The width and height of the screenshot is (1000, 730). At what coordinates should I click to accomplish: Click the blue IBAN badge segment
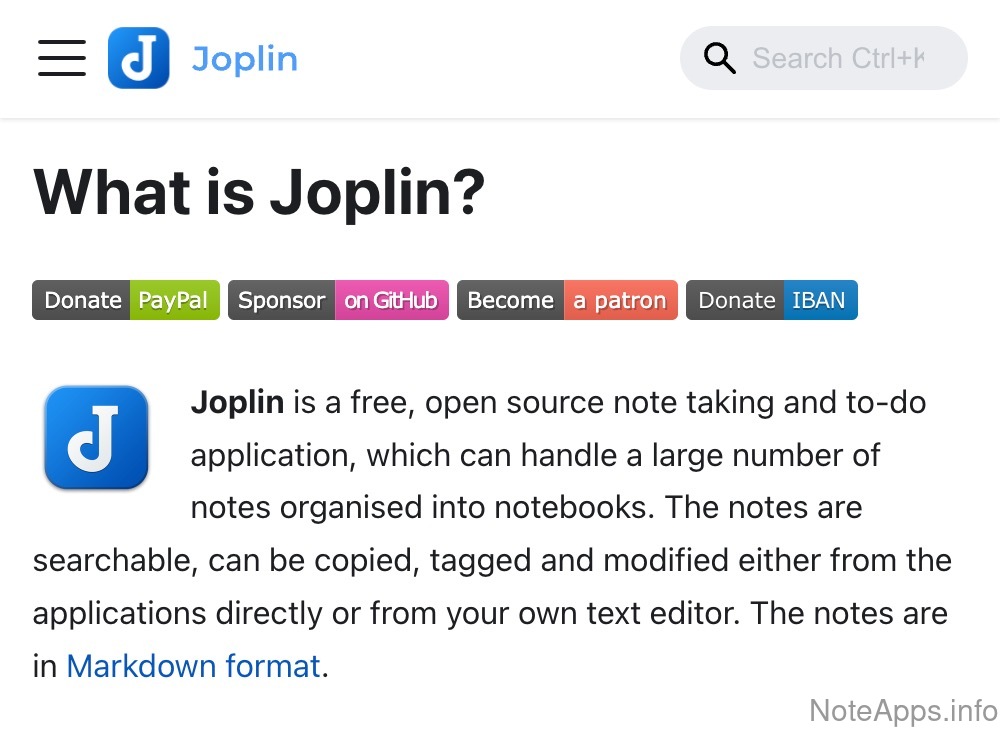(x=819, y=300)
